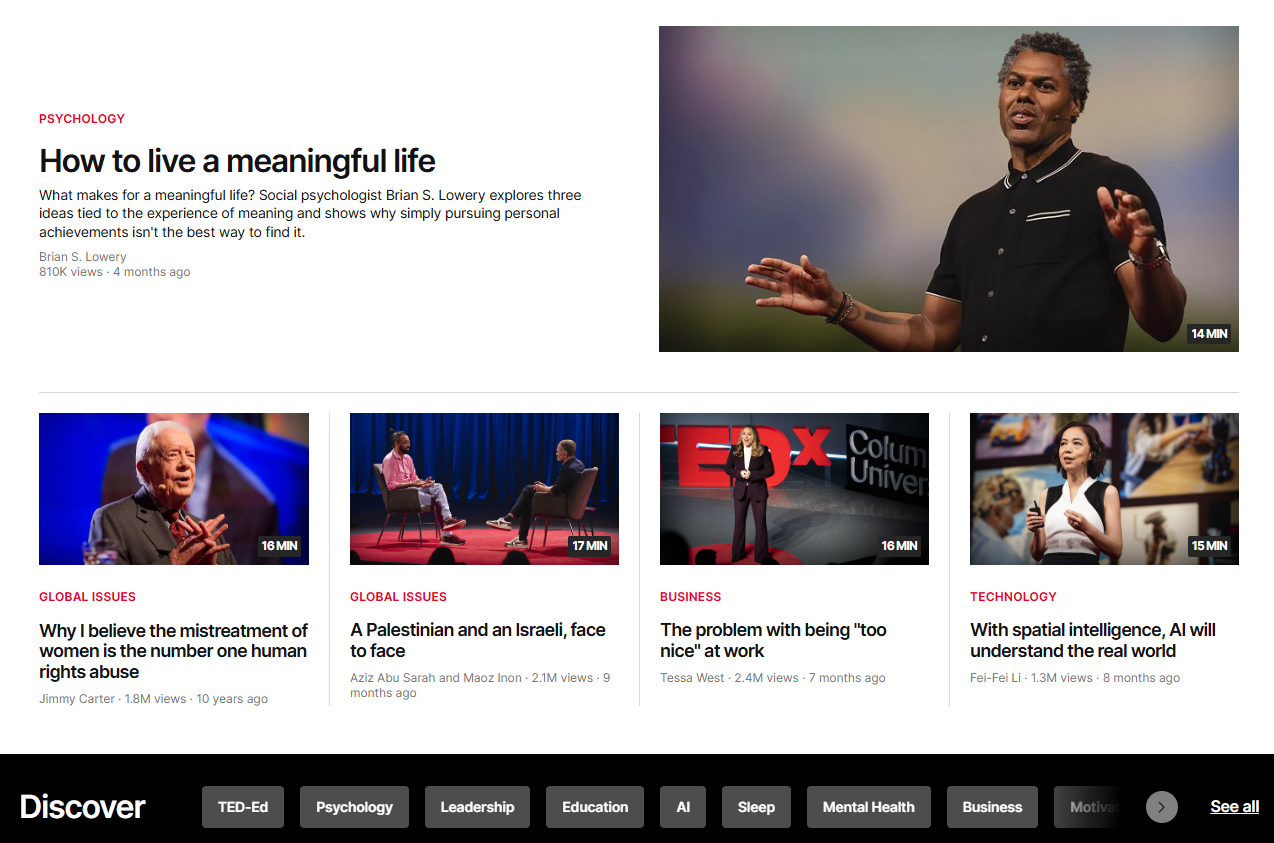Click GLOBAL ISSUES label above Jimmy Carter talk
The image size is (1274, 843).
point(87,597)
